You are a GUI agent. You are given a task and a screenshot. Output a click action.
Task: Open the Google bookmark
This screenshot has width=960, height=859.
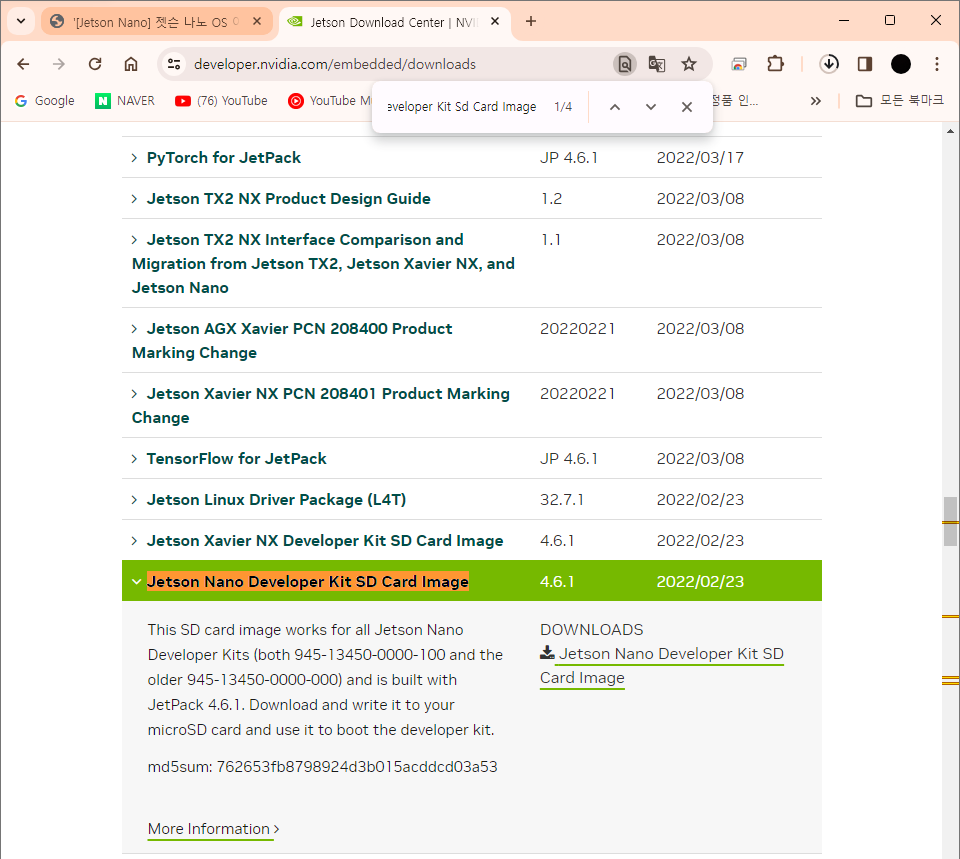tap(45, 100)
